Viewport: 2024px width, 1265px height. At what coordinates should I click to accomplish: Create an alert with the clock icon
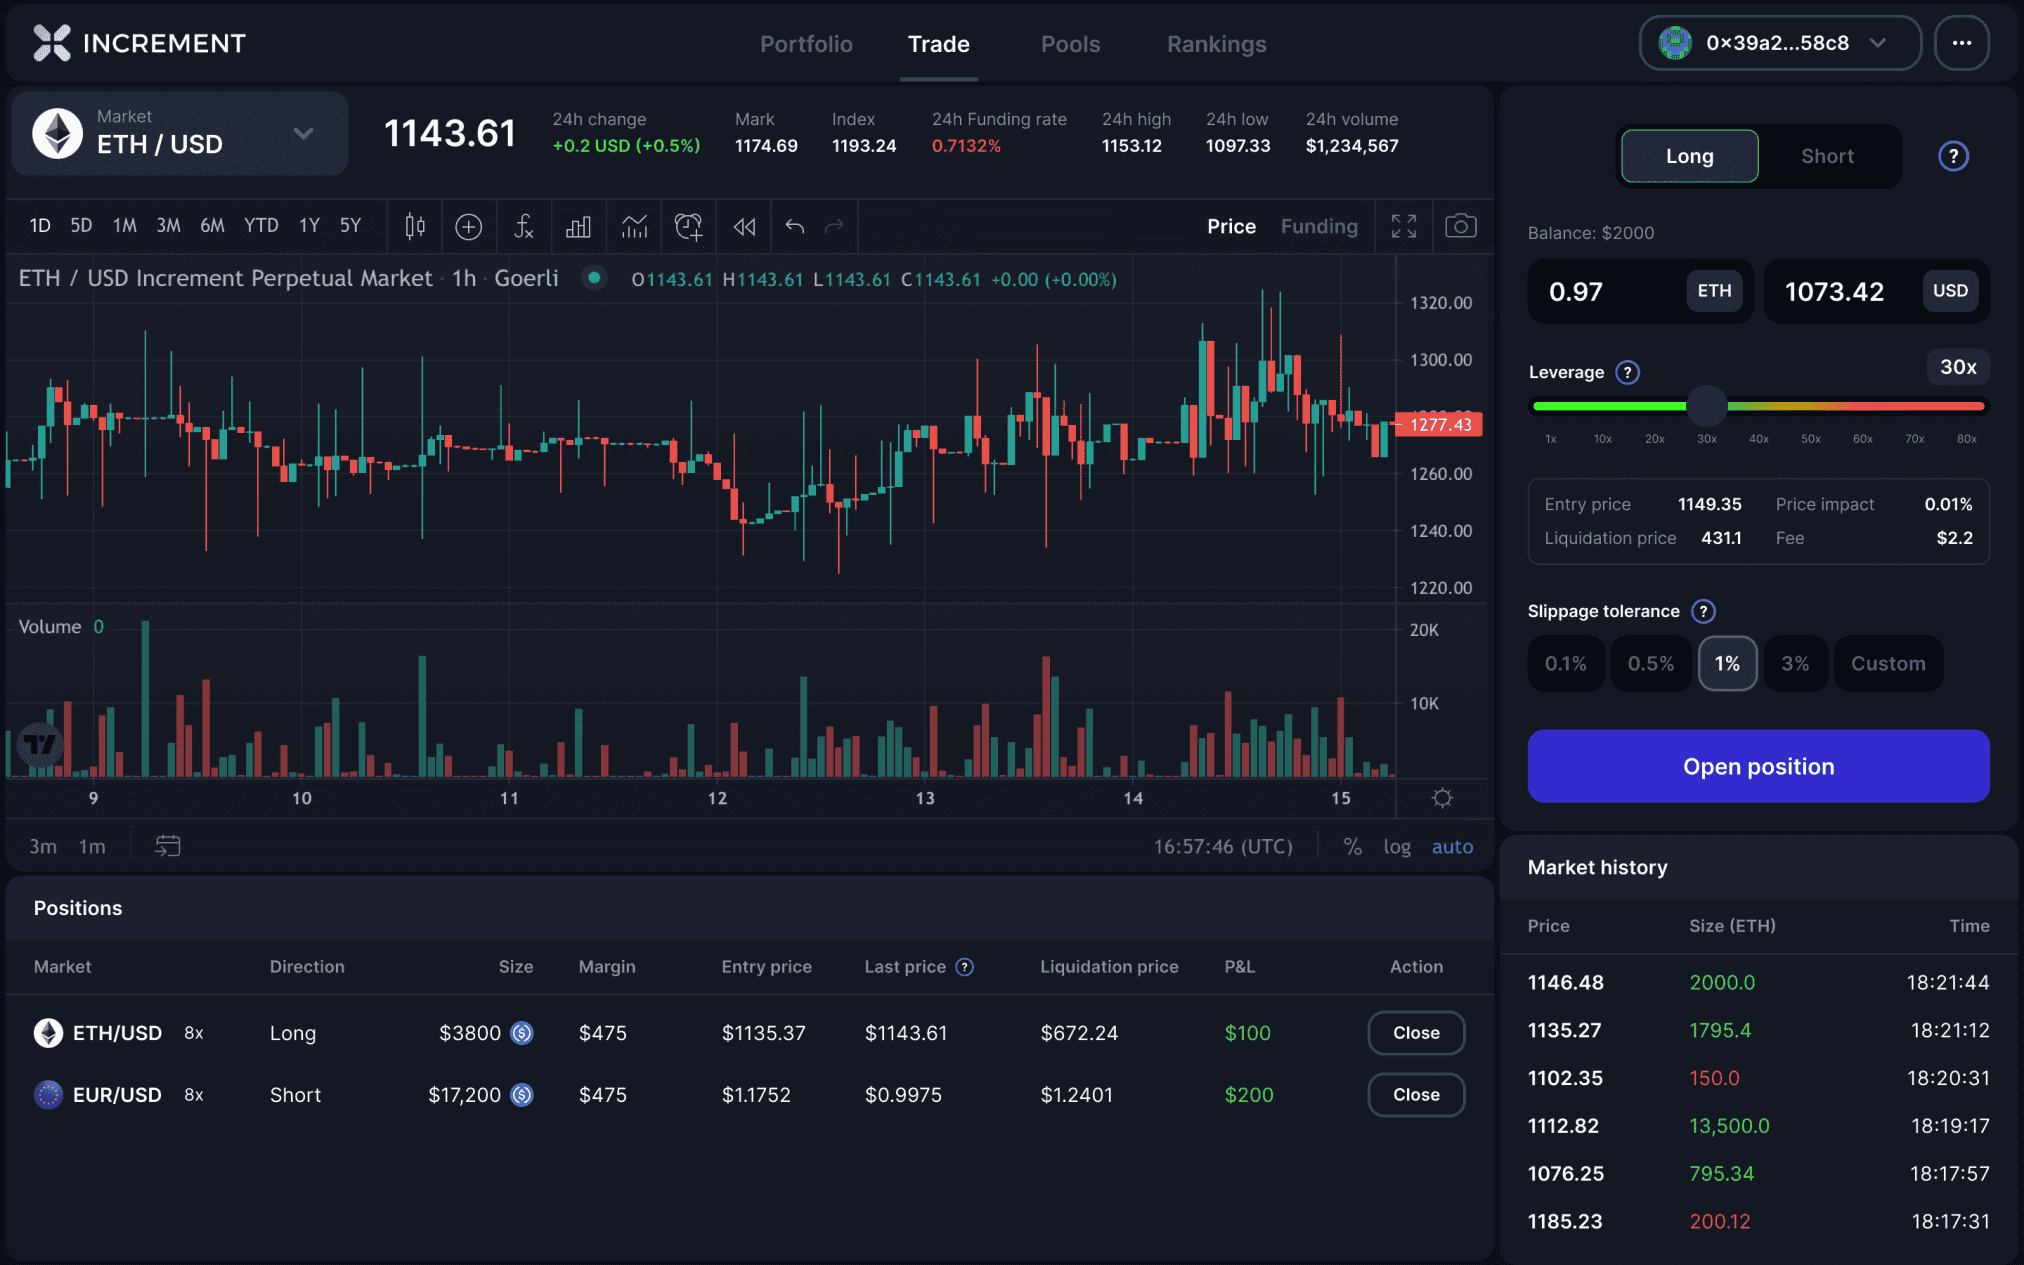coord(689,226)
